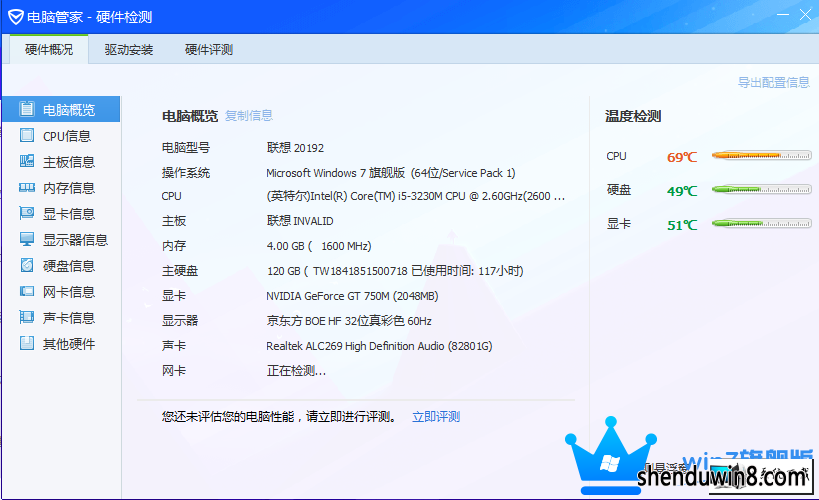Select 电脑概览 in the sidebar
The height and width of the screenshot is (500, 819).
pos(61,109)
